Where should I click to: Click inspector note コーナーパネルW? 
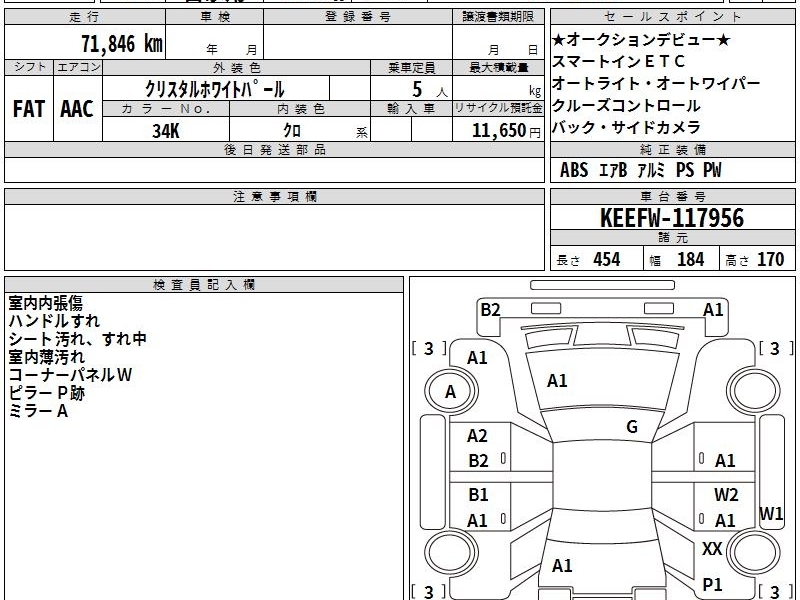70,375
